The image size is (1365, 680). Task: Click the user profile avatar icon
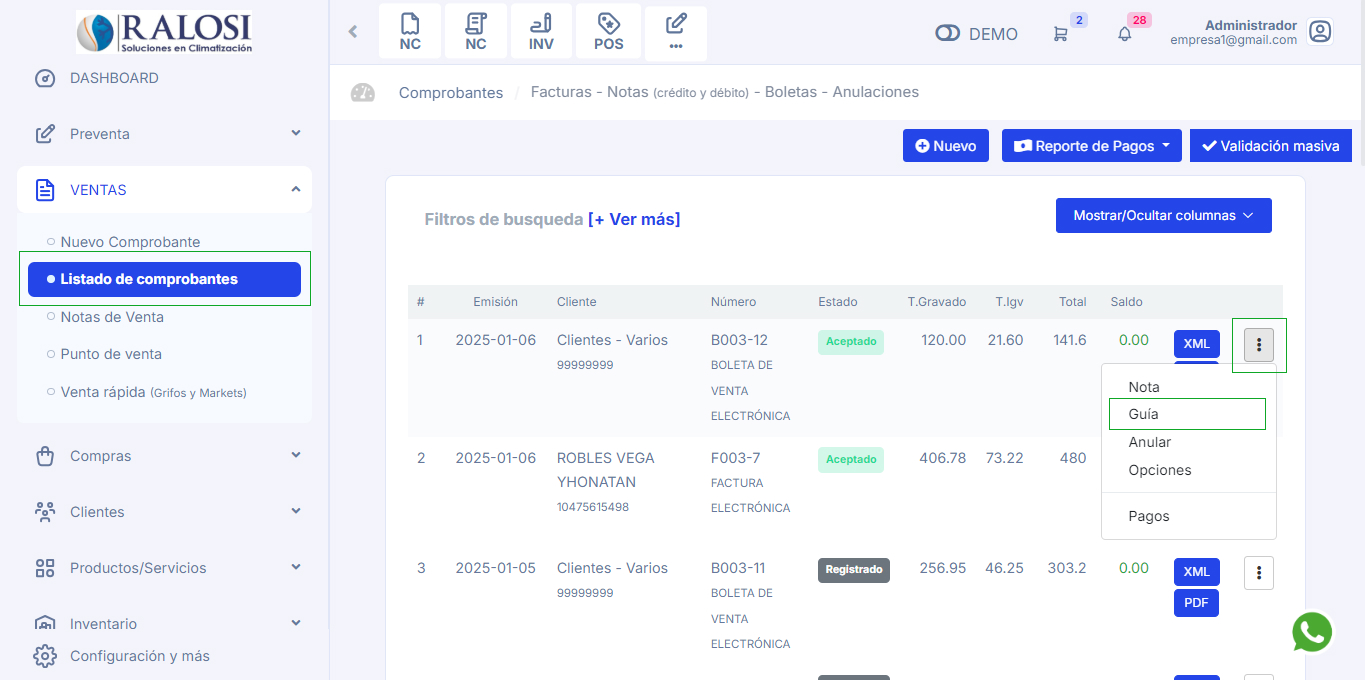1320,32
